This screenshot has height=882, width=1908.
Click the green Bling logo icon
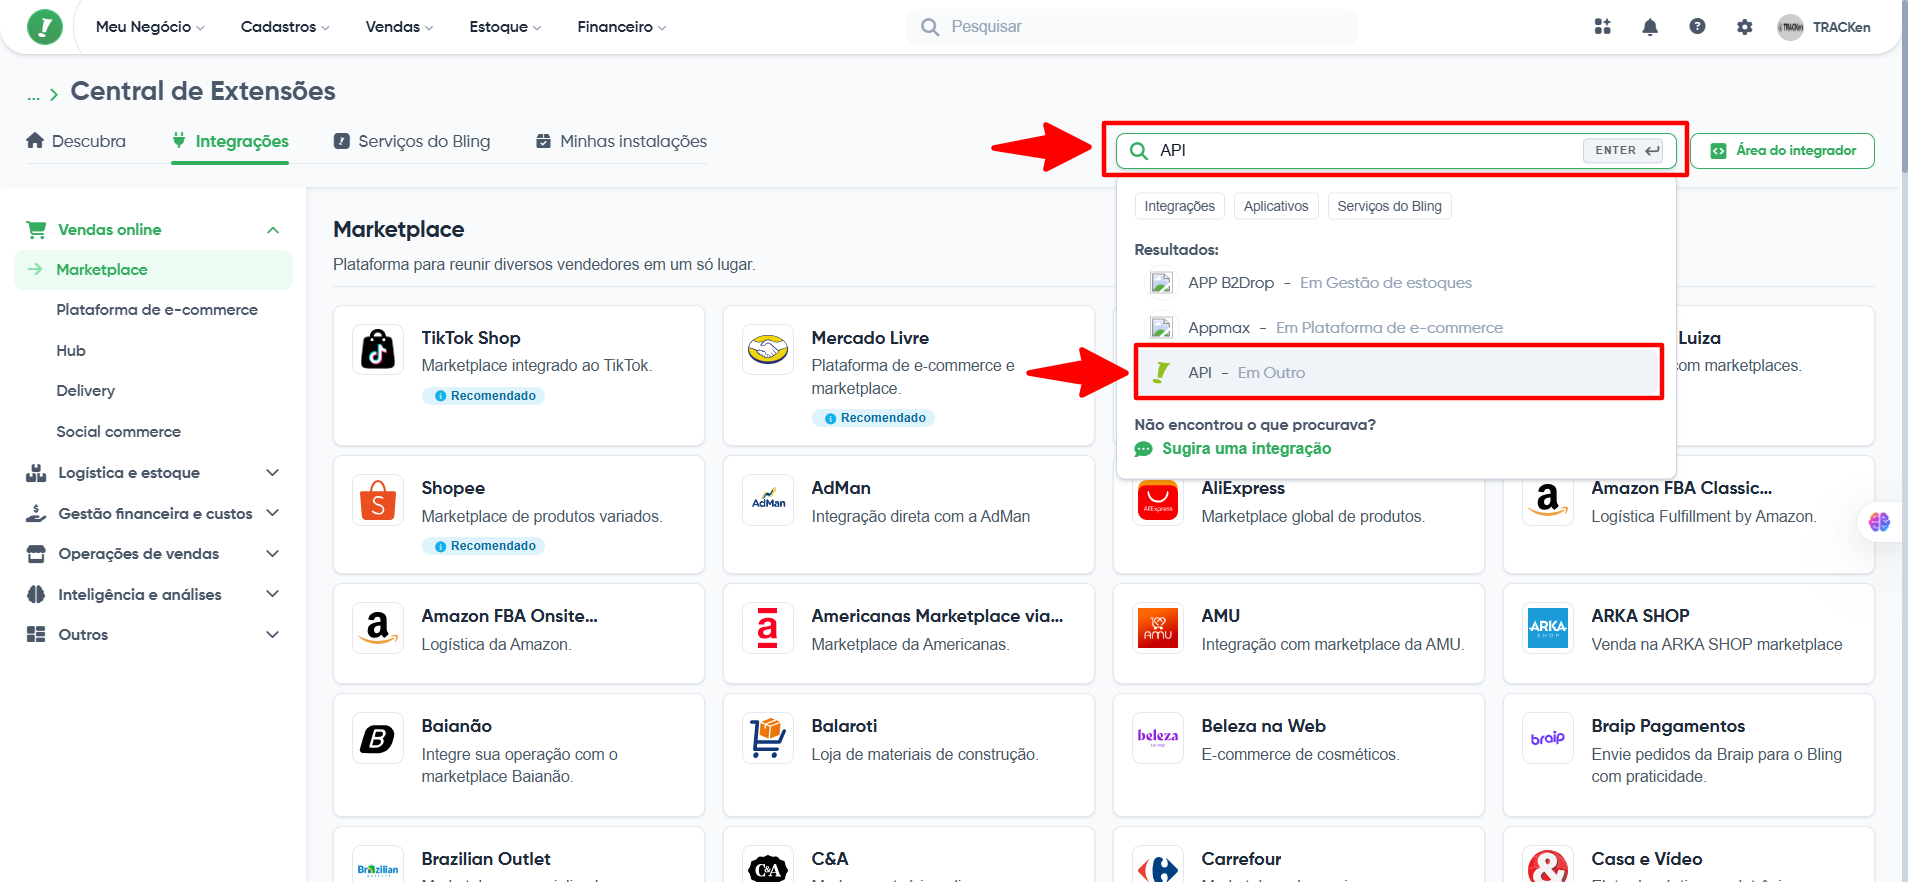tap(44, 27)
